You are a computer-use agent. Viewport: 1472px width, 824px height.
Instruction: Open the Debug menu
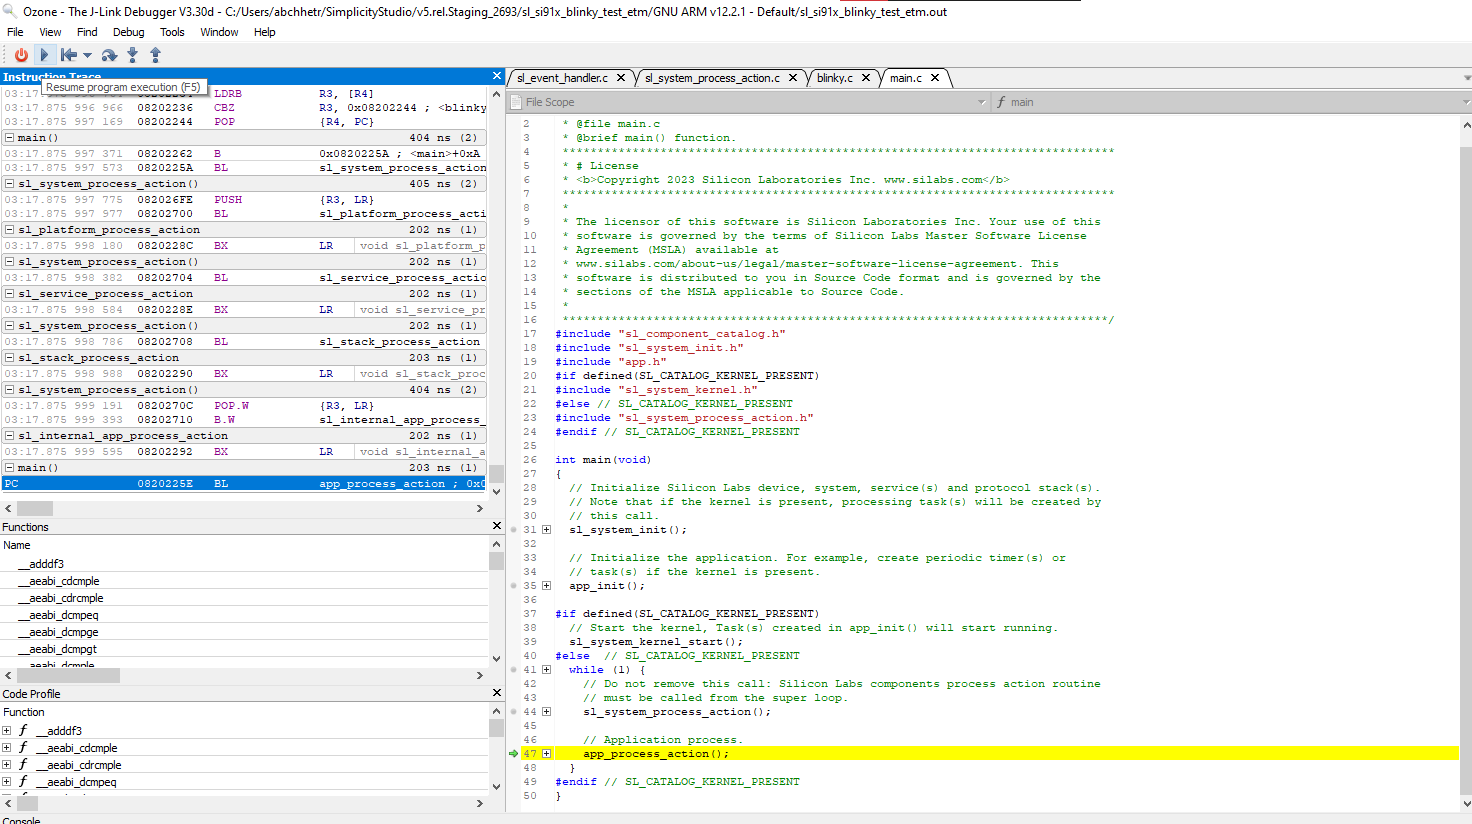(x=128, y=31)
